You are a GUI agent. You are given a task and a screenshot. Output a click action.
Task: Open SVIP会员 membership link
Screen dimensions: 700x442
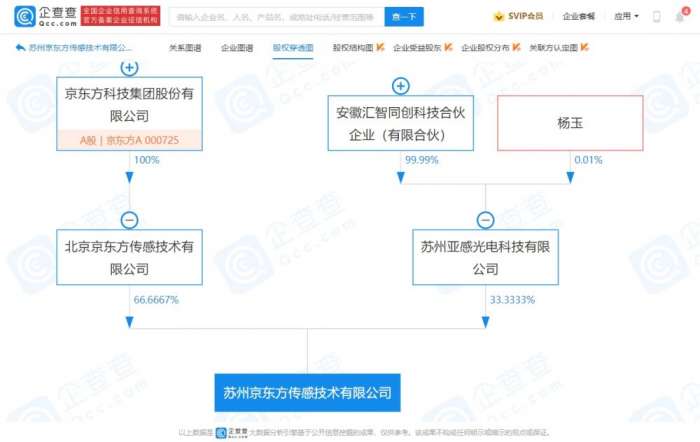[525, 16]
